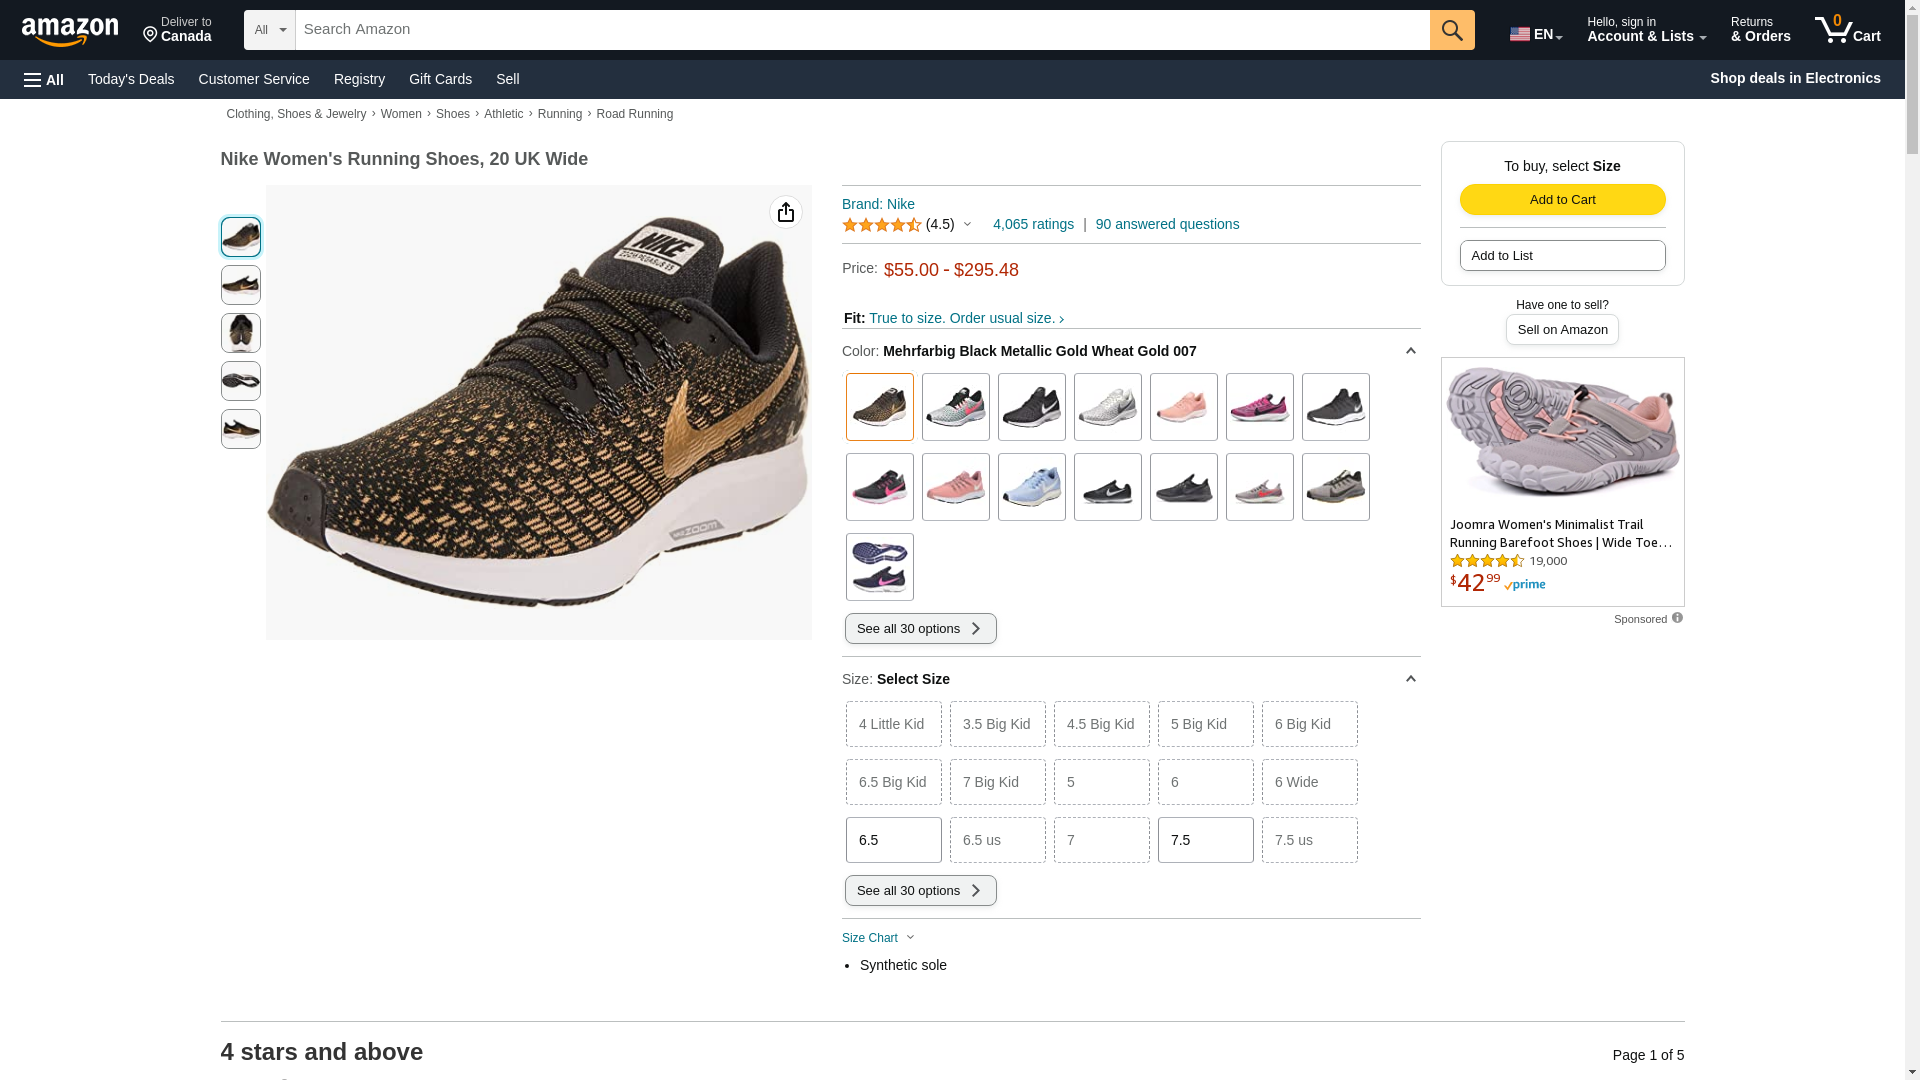The height and width of the screenshot is (1080, 1920).
Task: Click the Add to Cart button
Action: 1562,199
